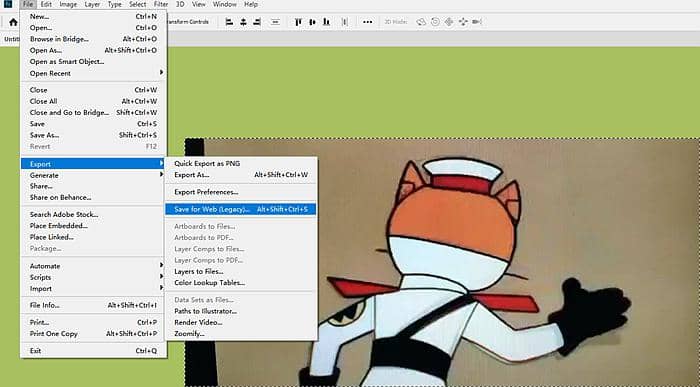Select the align left edges icon
700x387 pixels.
229,22
